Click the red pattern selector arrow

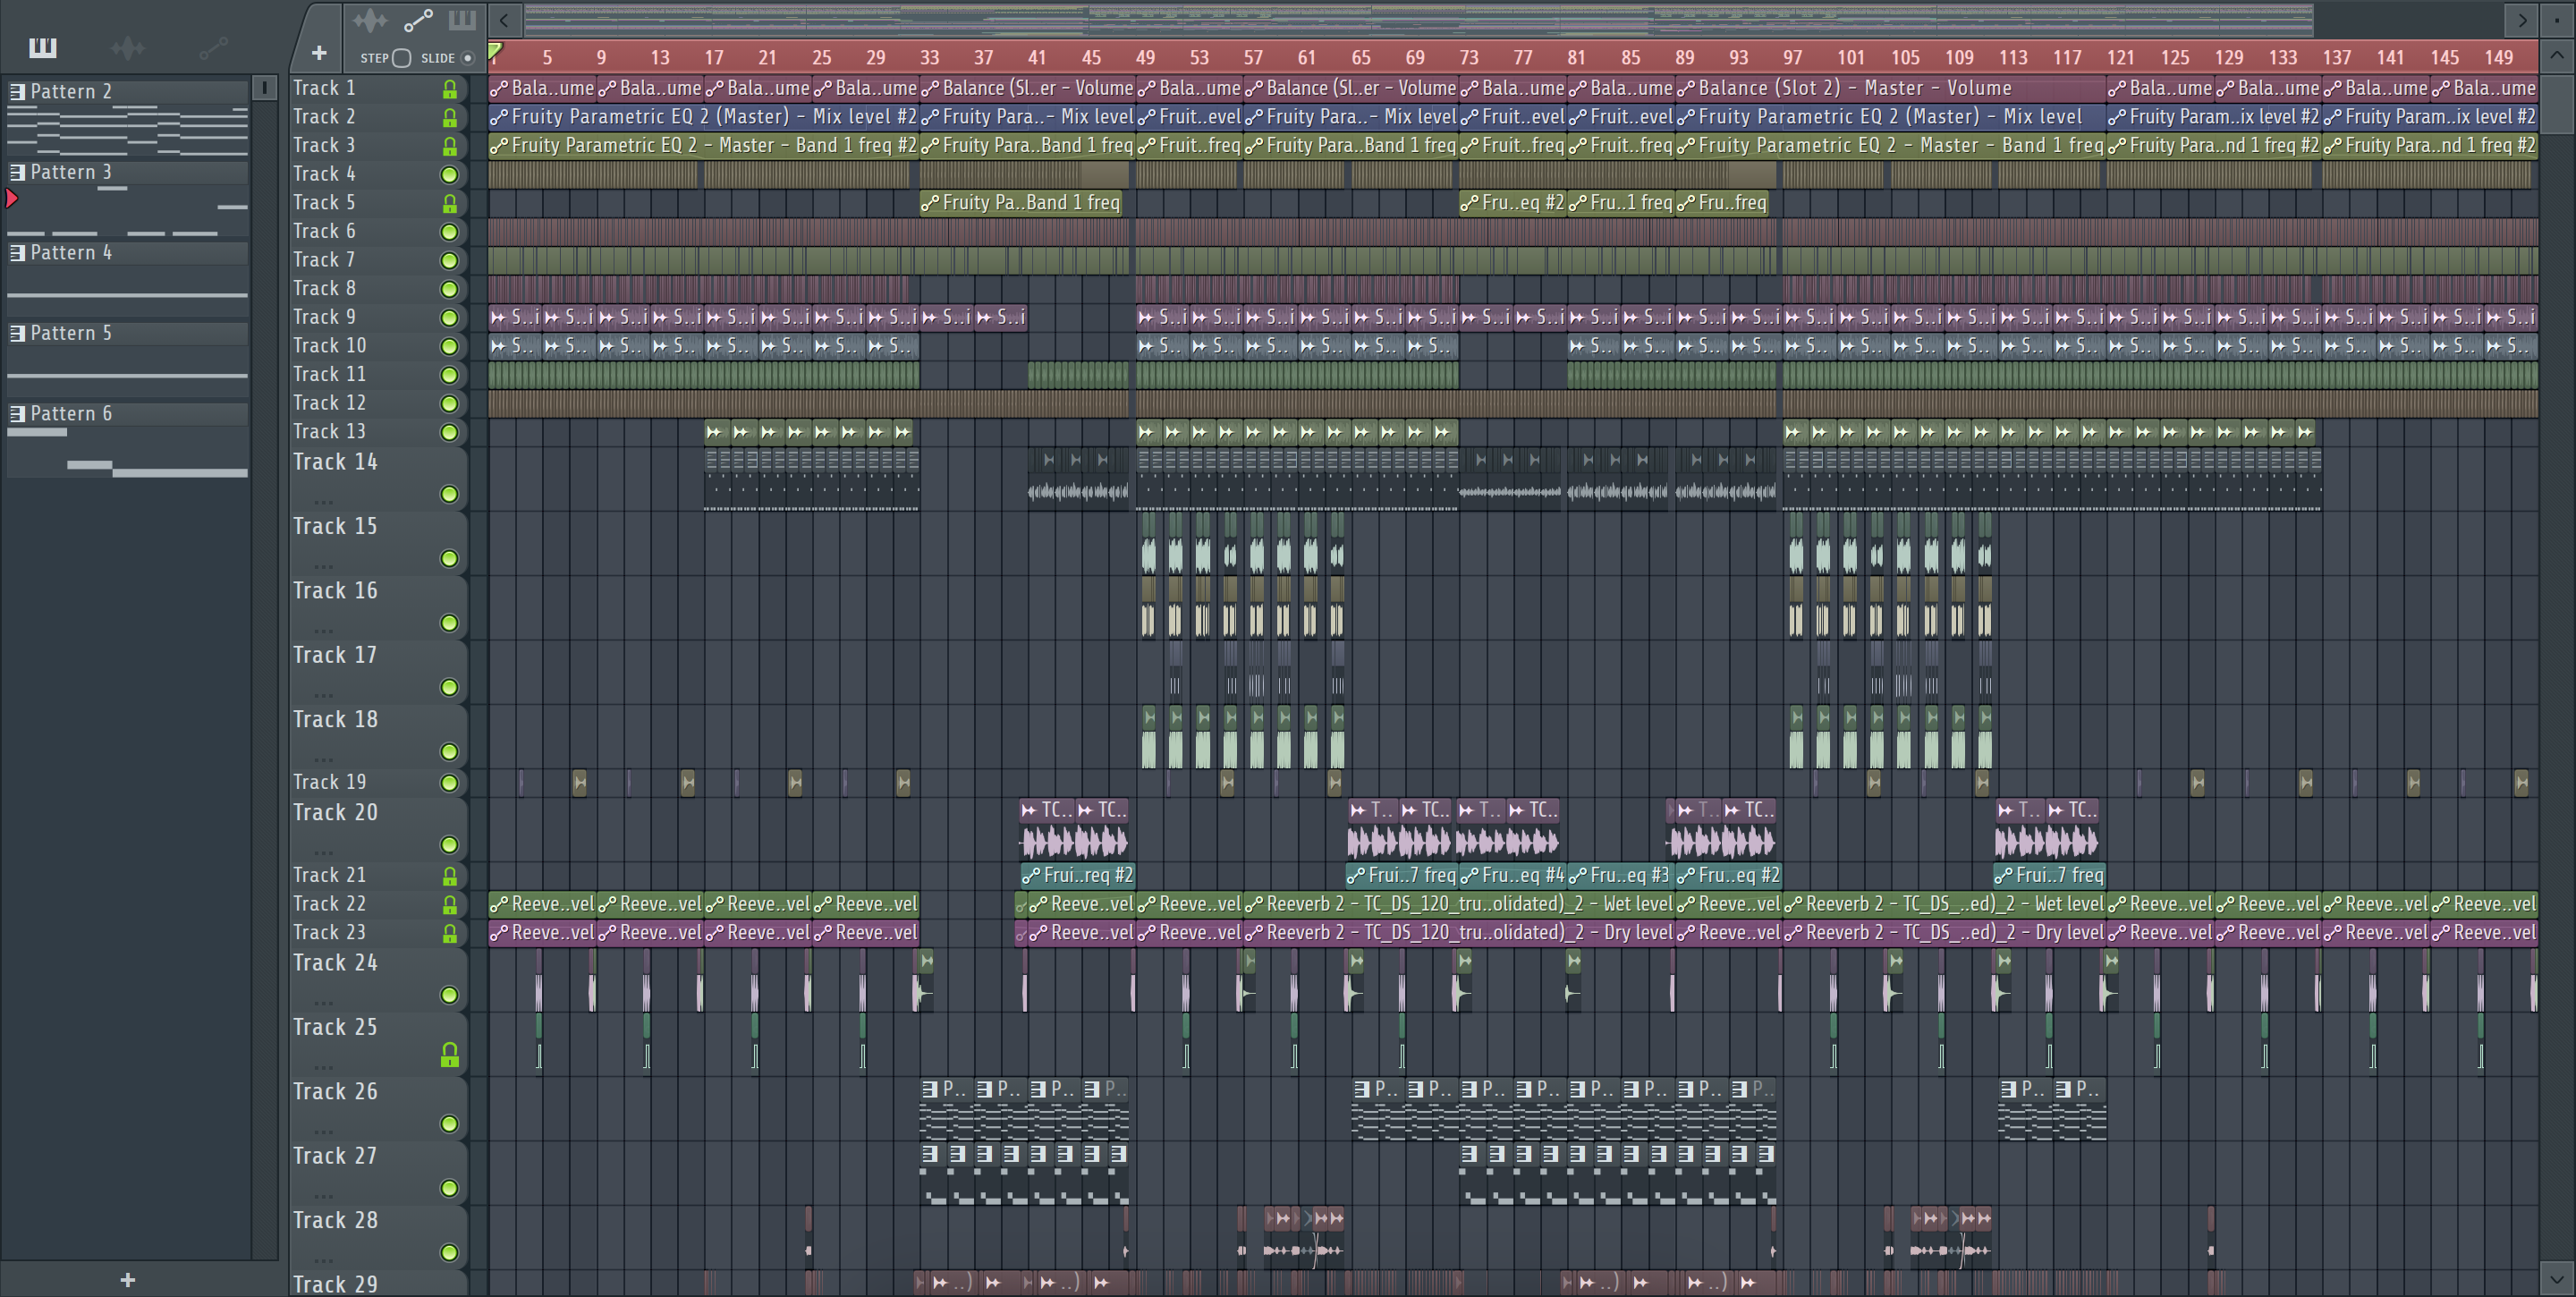pos(12,198)
